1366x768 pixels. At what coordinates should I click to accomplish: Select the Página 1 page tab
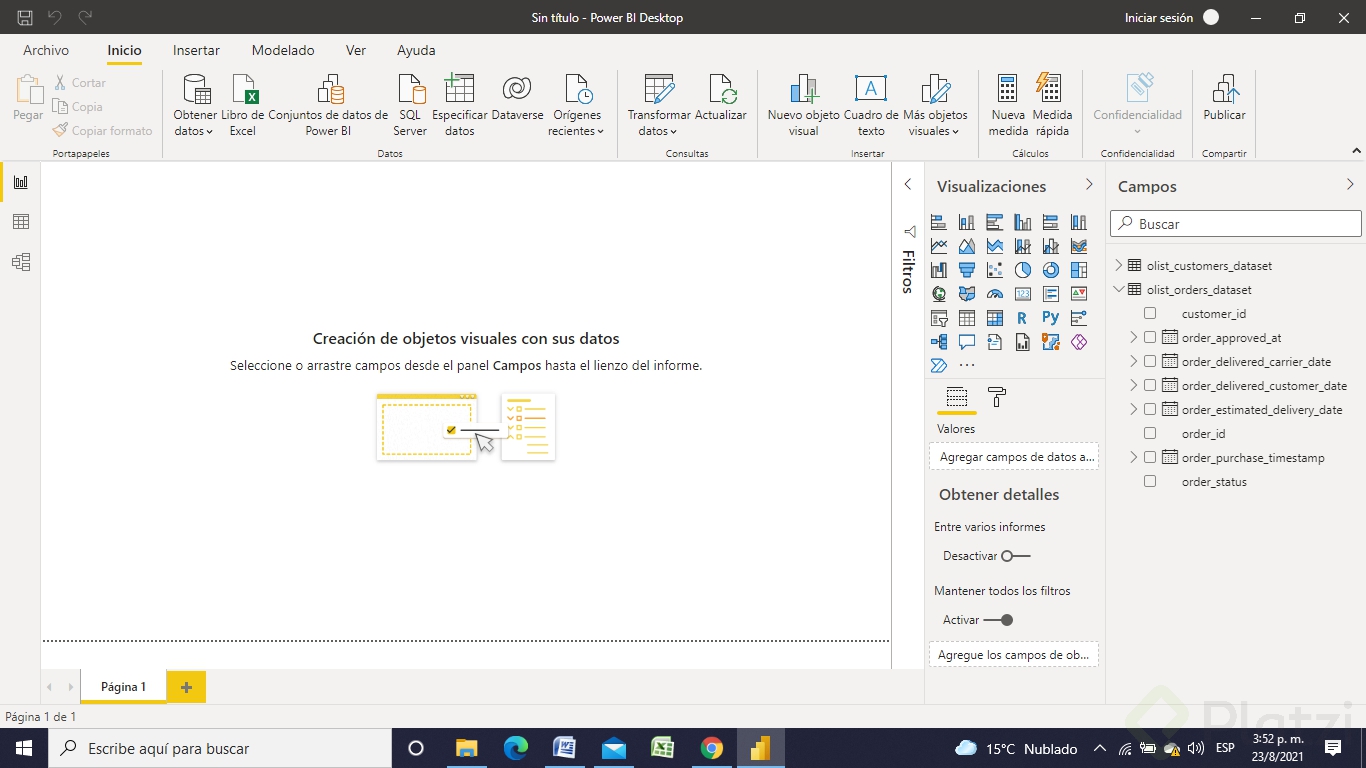pos(123,687)
